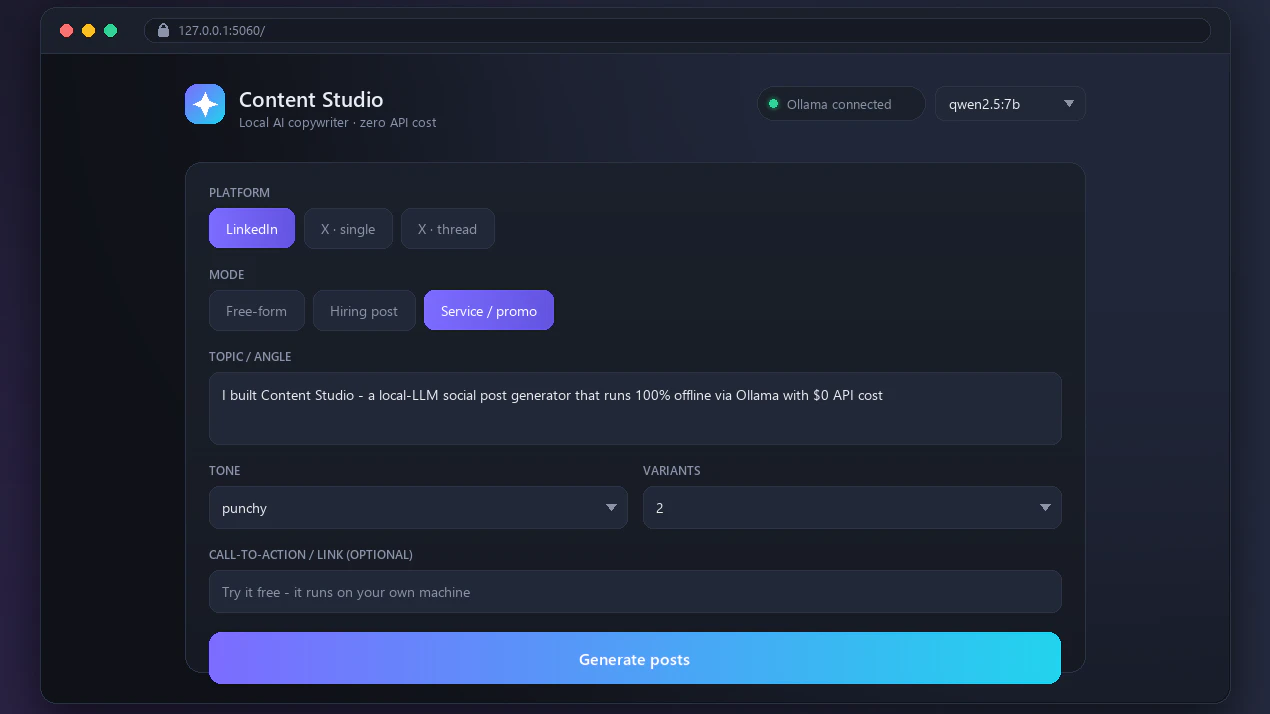Image resolution: width=1270 pixels, height=714 pixels.
Task: Click the MODE section label
Action: pos(226,274)
